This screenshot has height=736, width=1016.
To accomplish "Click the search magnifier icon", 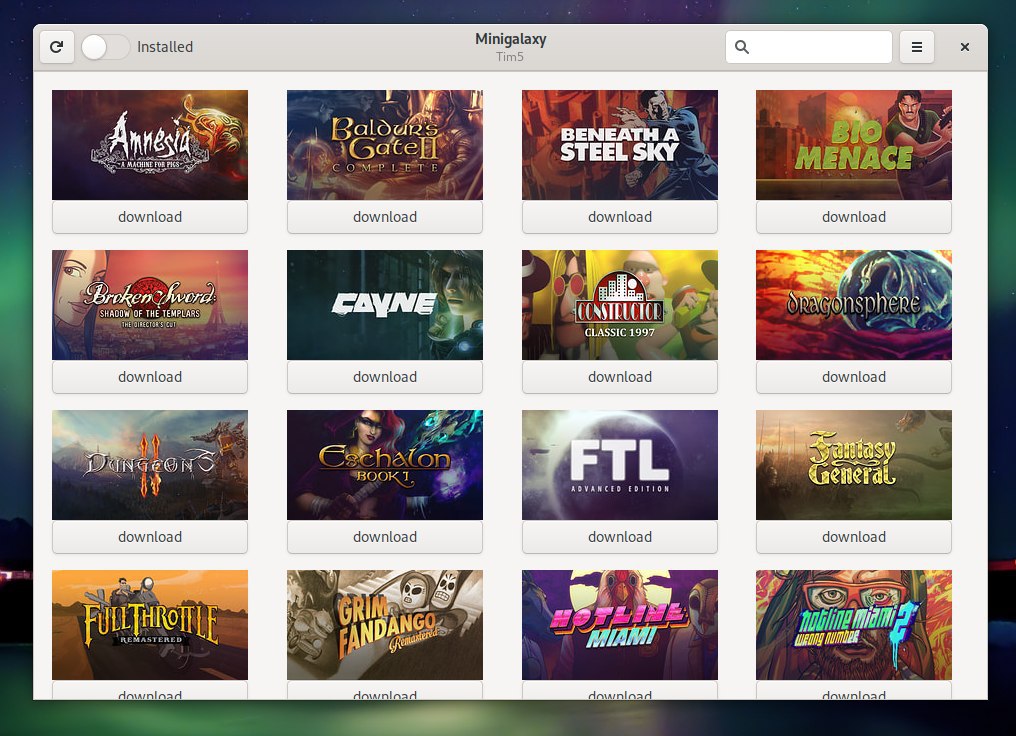I will pos(743,47).
